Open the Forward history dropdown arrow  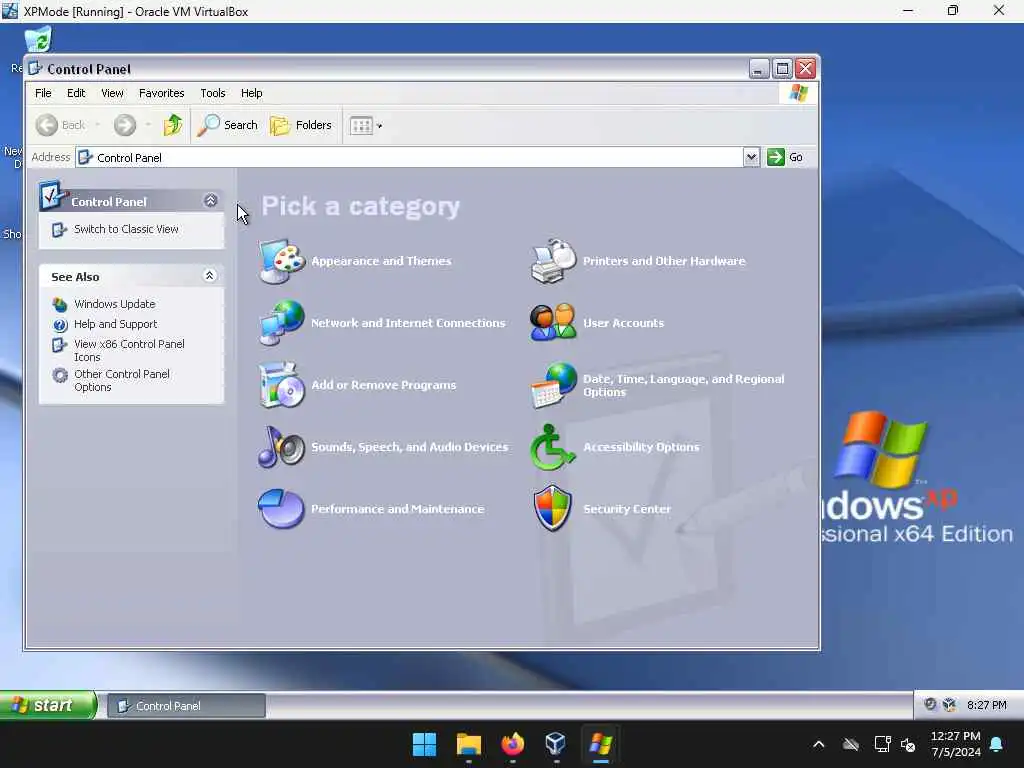(148, 125)
